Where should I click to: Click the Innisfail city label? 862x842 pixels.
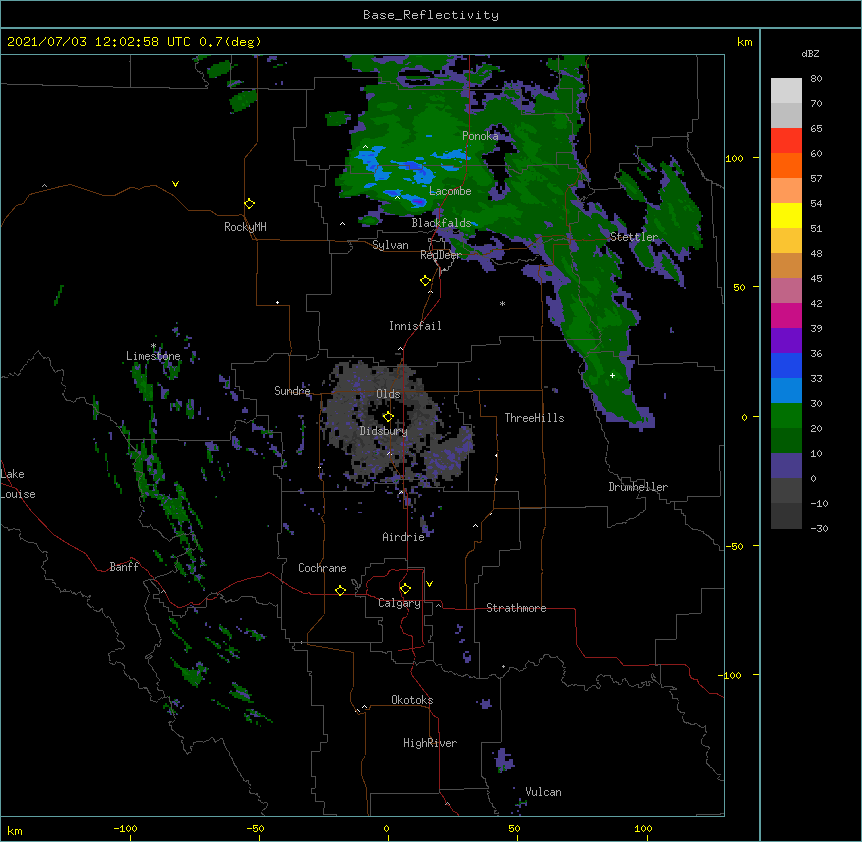[x=415, y=326]
